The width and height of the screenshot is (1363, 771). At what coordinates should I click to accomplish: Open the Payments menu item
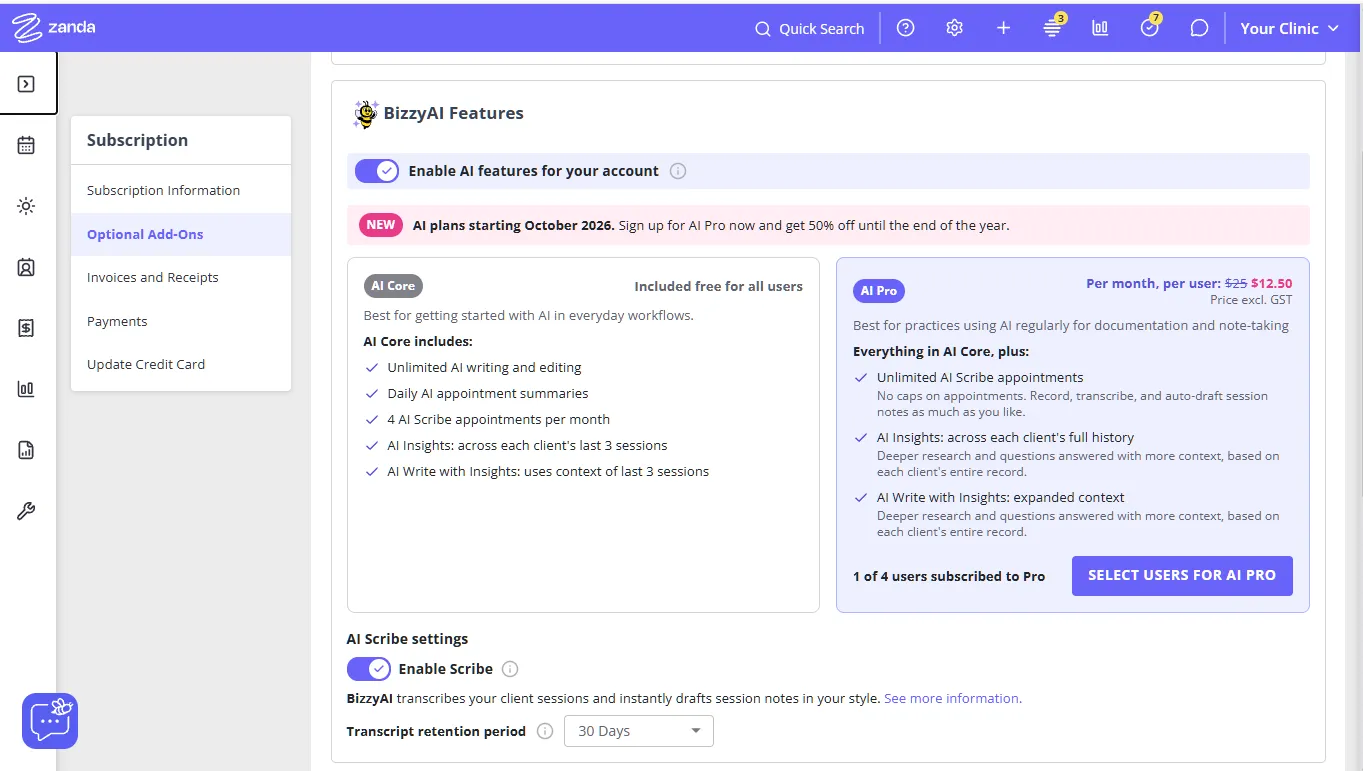click(181, 321)
